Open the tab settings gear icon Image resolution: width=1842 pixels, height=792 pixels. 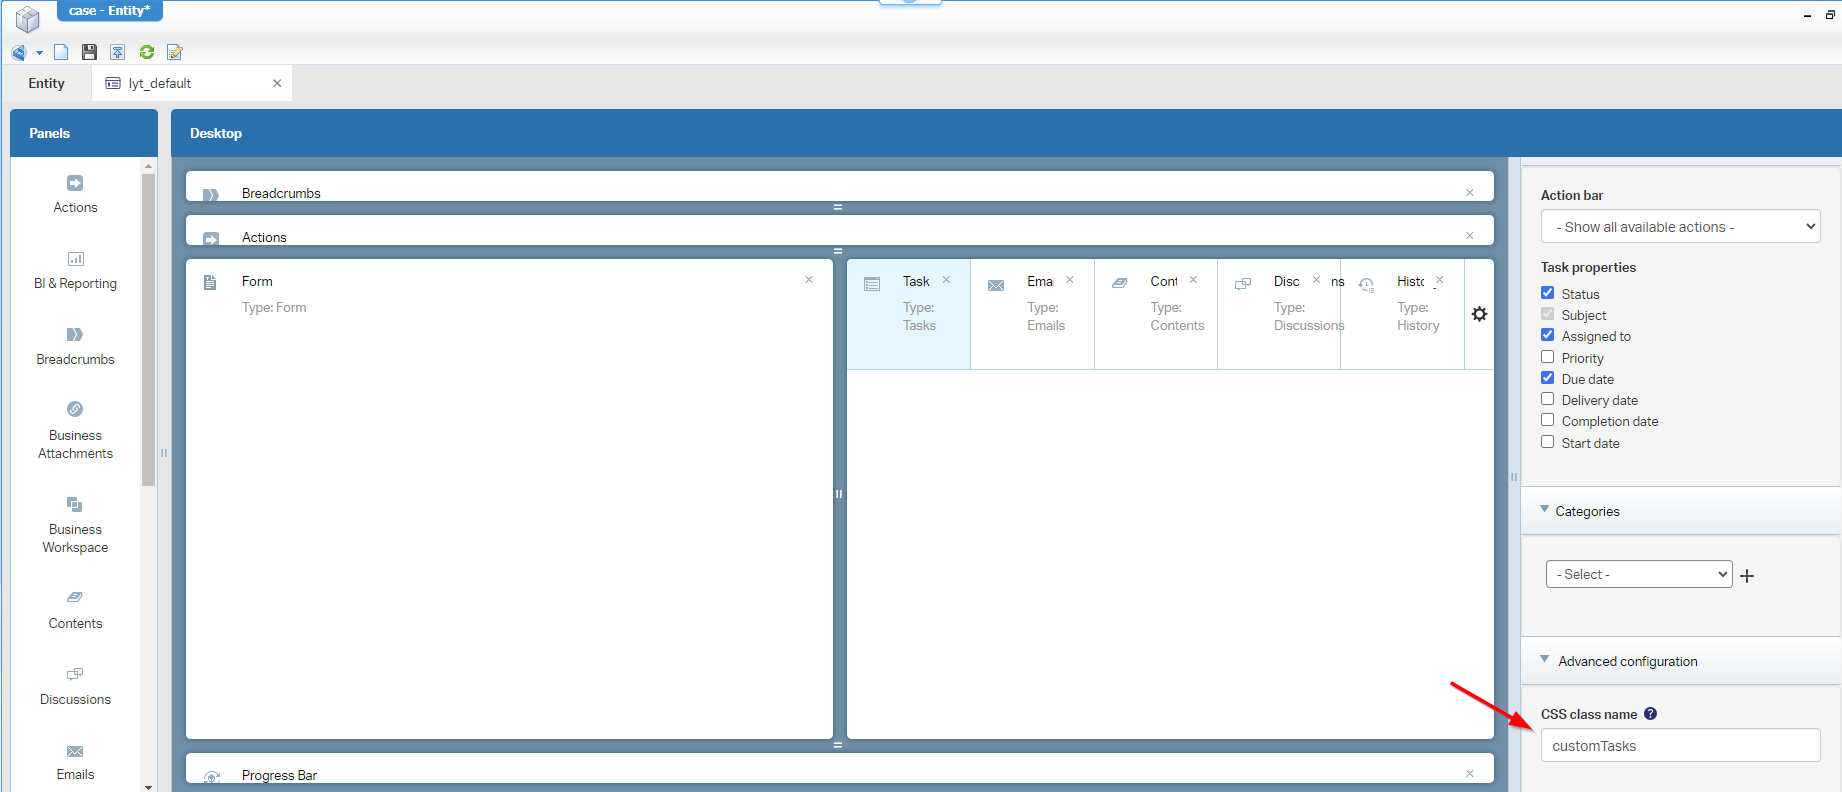[1479, 315]
